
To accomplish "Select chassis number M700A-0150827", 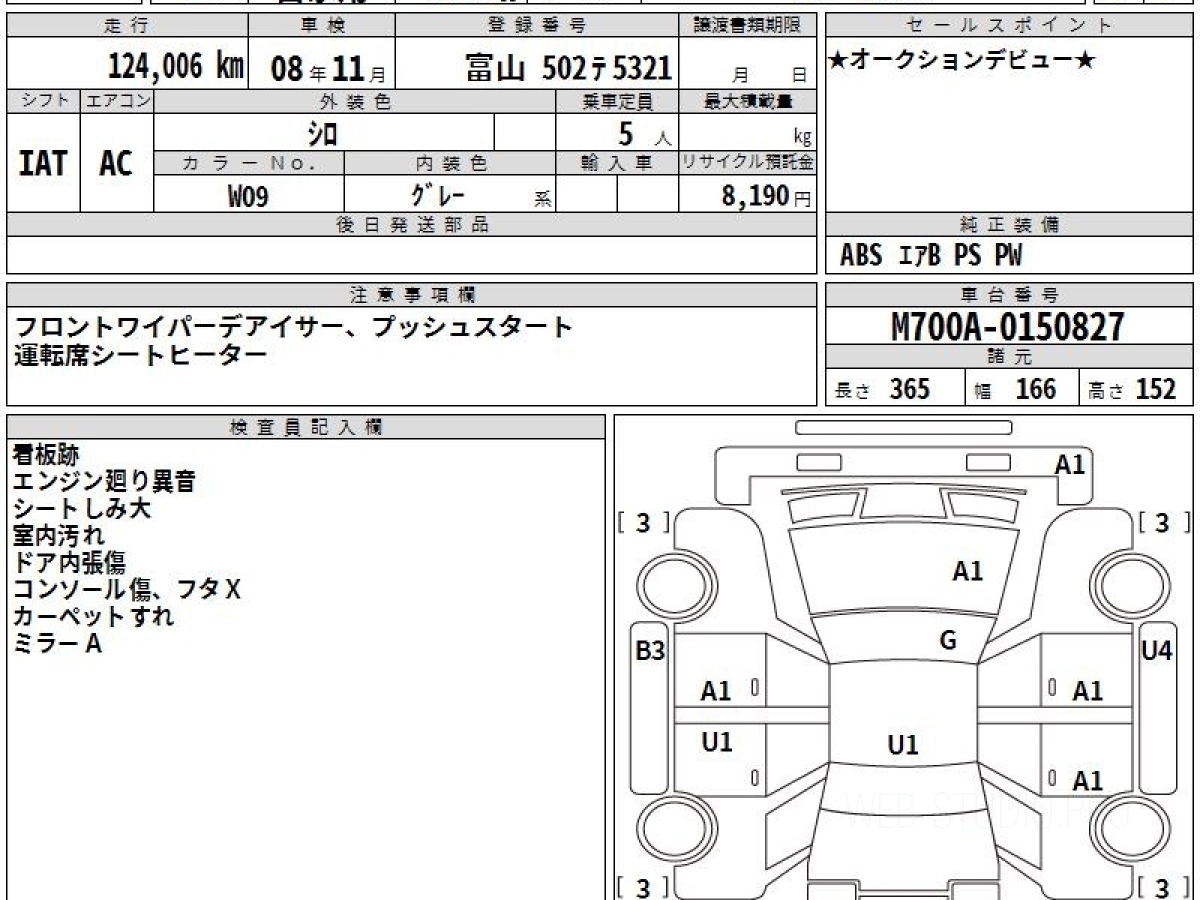I will pyautogui.click(x=1008, y=327).
